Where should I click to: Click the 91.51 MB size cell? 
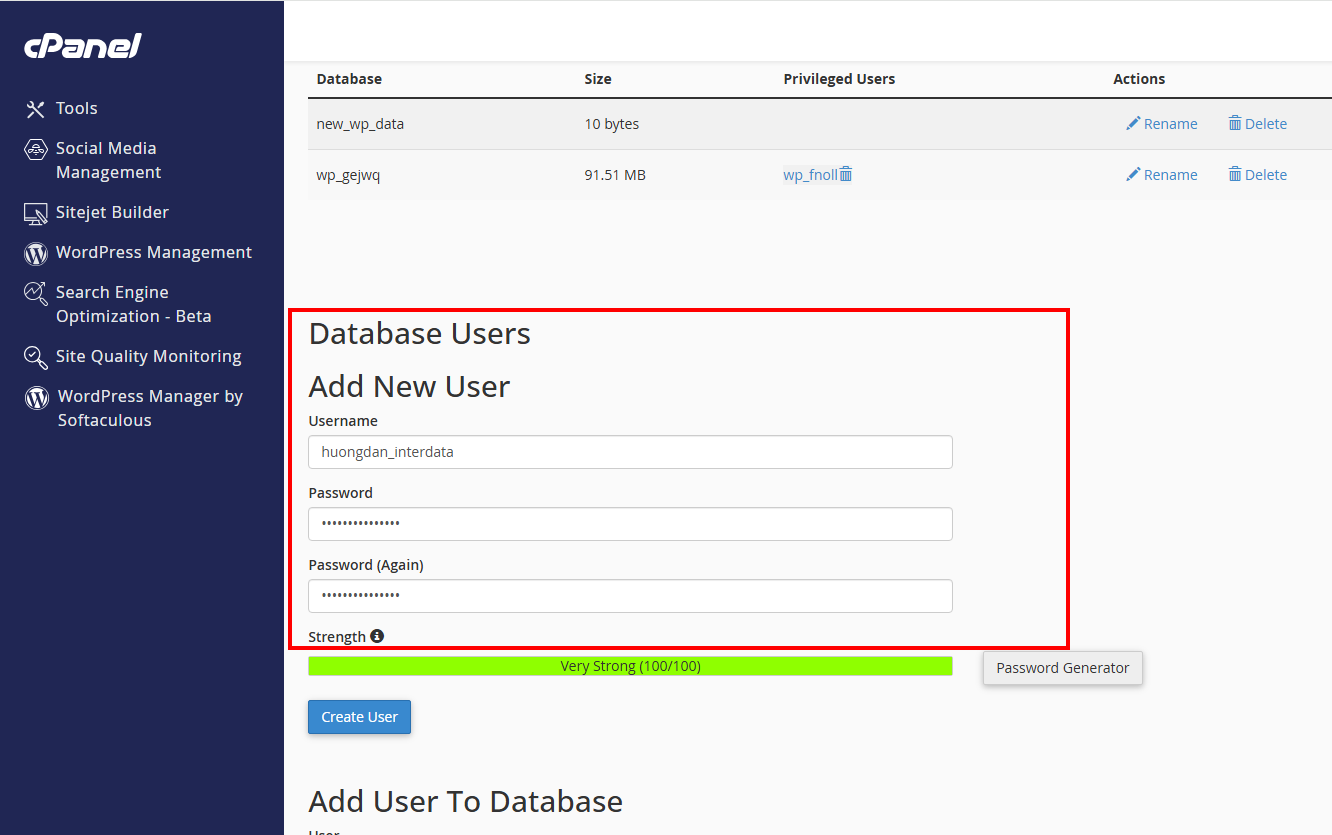tap(615, 175)
